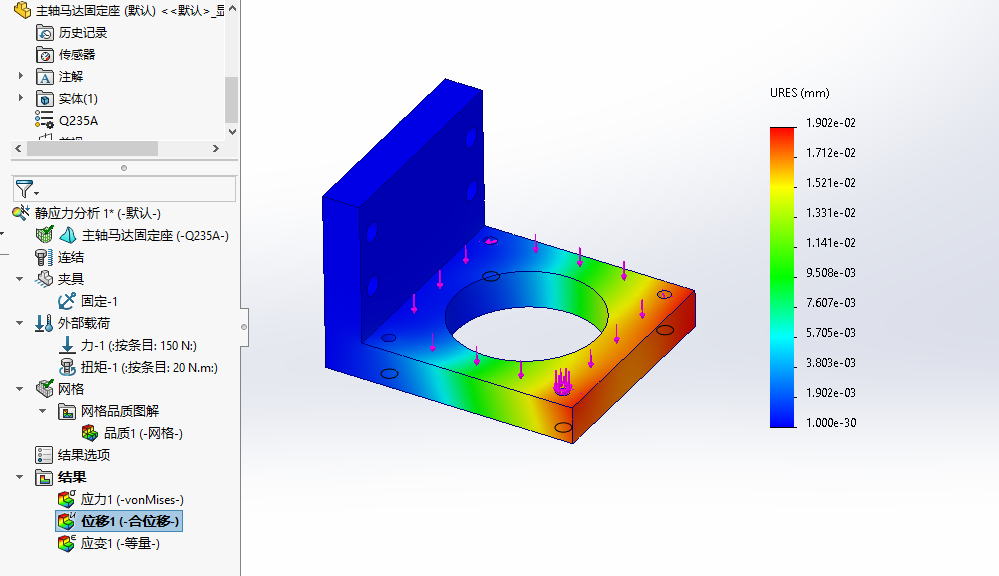Click the large circular hole in the base plate
This screenshot has width=999, height=576.
tap(527, 317)
